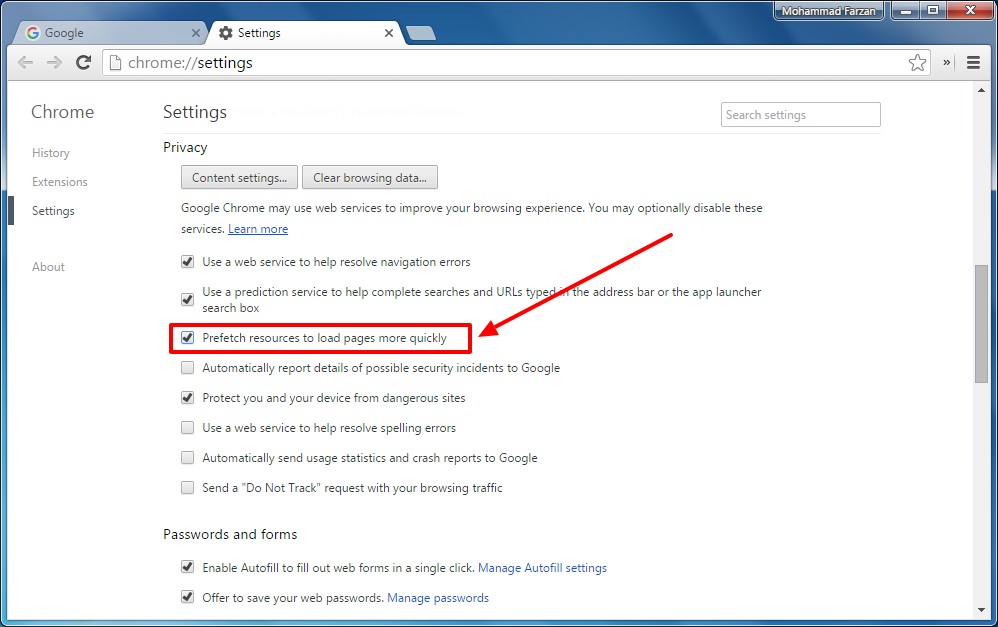The image size is (998, 627).
Task: Open Content settings dialog
Action: point(239,178)
